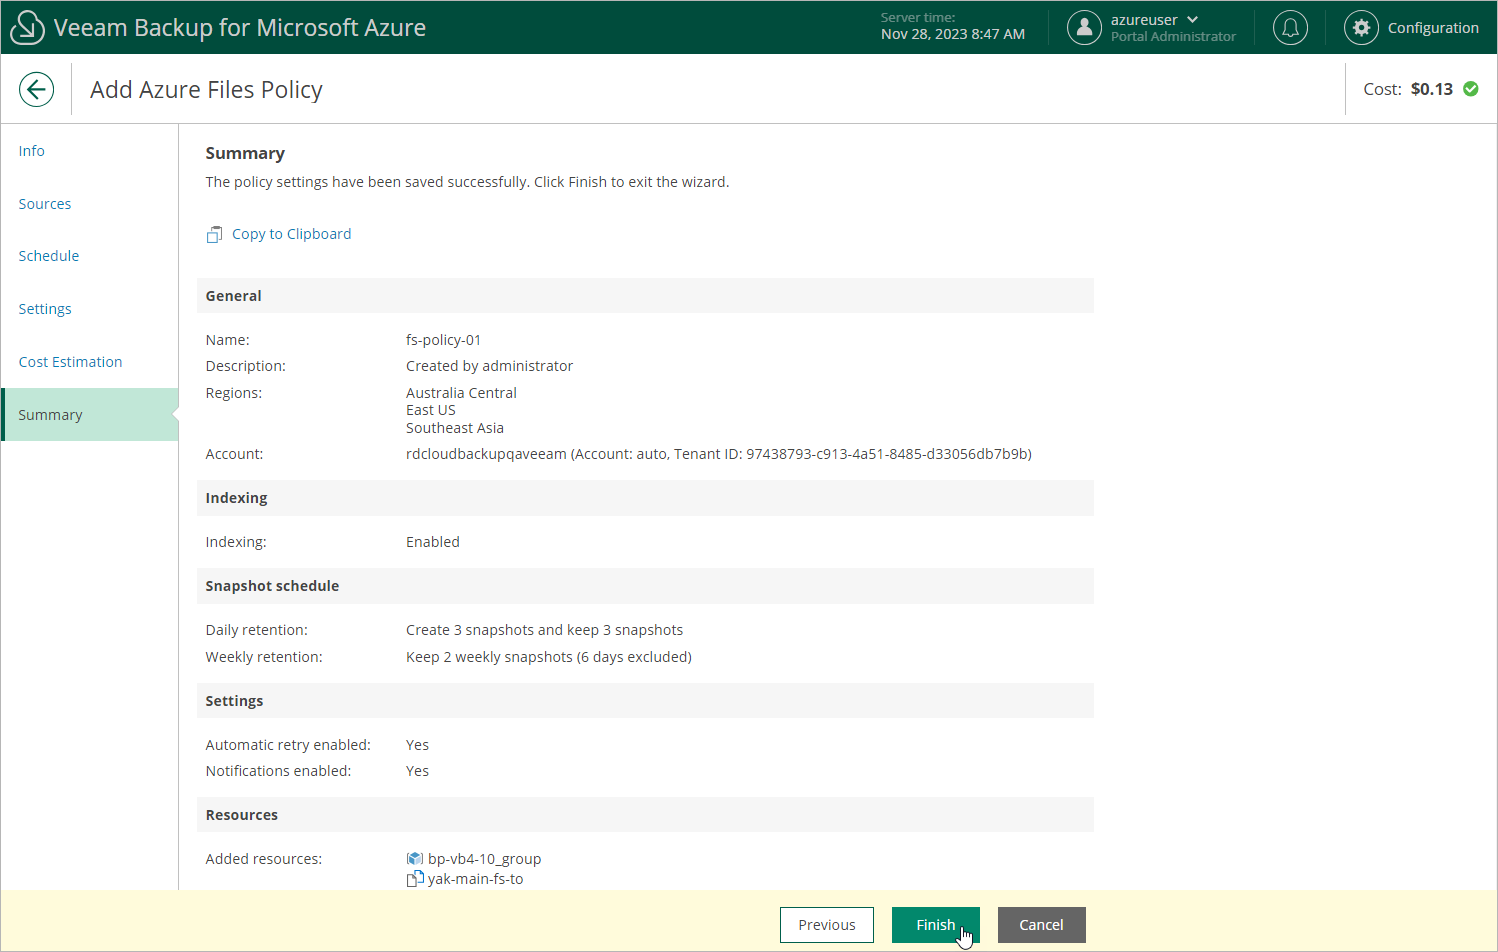
Task: Click description 'Created by administrator'
Action: [490, 366]
